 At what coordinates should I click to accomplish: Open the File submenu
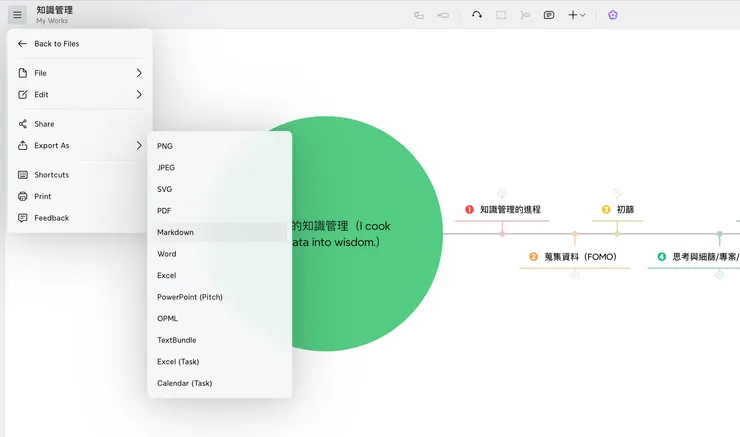(80, 73)
